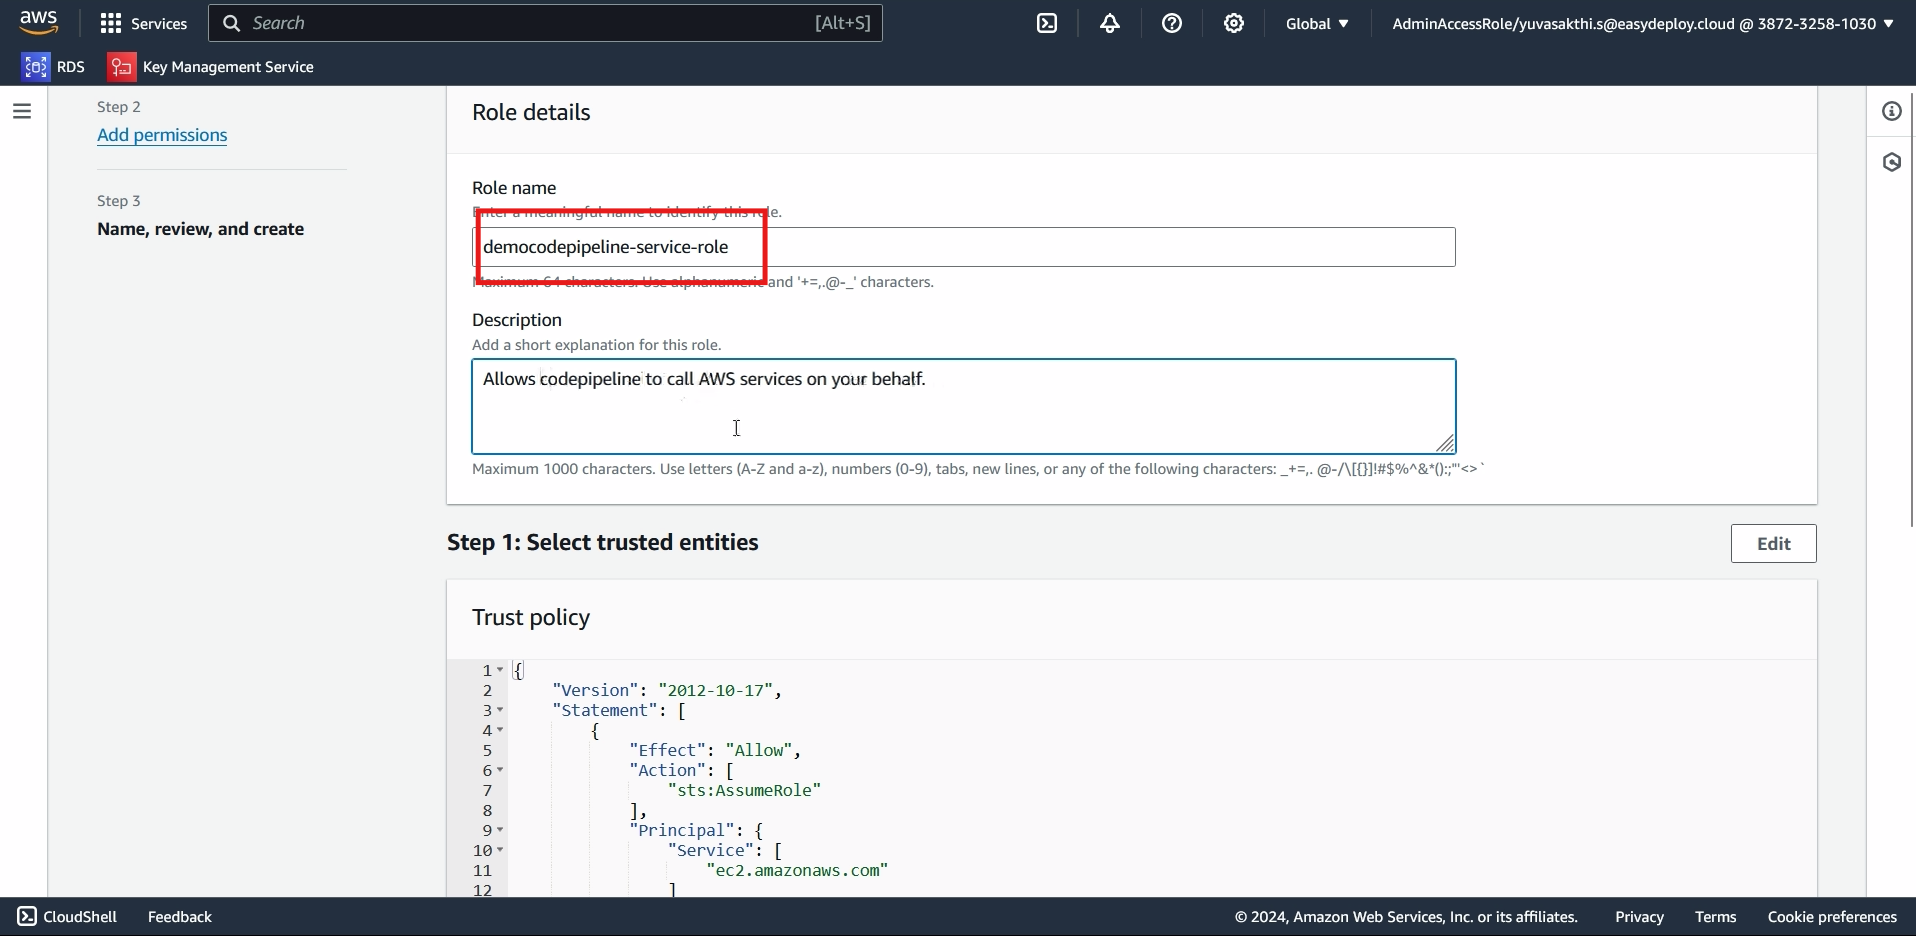Viewport: 1916px width, 936px height.
Task: Open the RDS service icon shortcut
Action: pyautogui.click(x=36, y=67)
